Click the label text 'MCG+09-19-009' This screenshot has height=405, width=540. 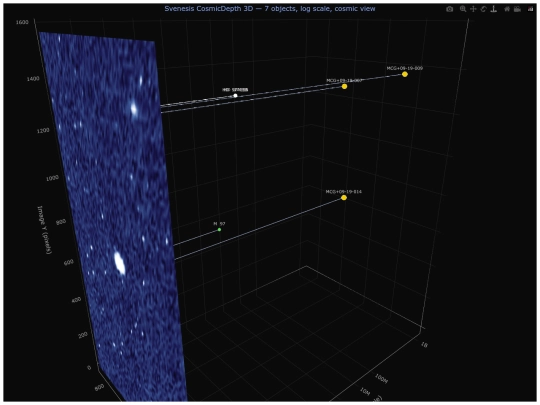click(x=405, y=68)
